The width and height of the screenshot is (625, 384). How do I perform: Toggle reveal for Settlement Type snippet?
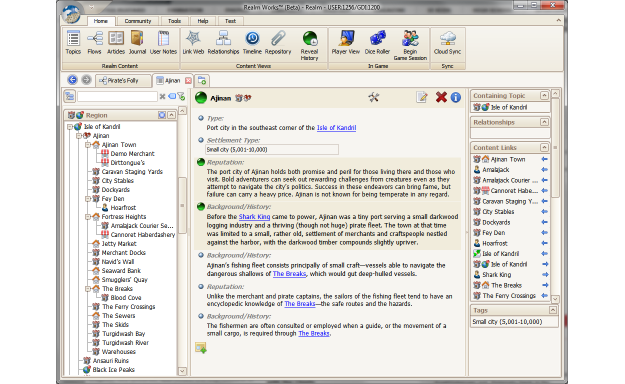(x=201, y=140)
